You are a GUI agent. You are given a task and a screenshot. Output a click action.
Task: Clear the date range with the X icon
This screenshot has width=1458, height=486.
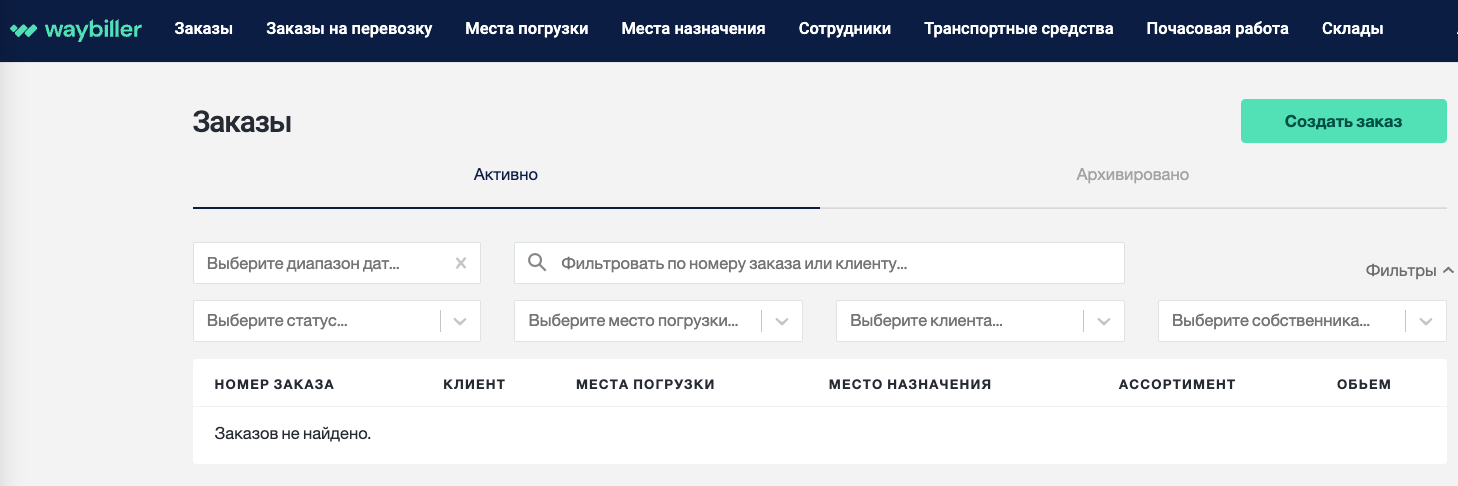coord(461,264)
